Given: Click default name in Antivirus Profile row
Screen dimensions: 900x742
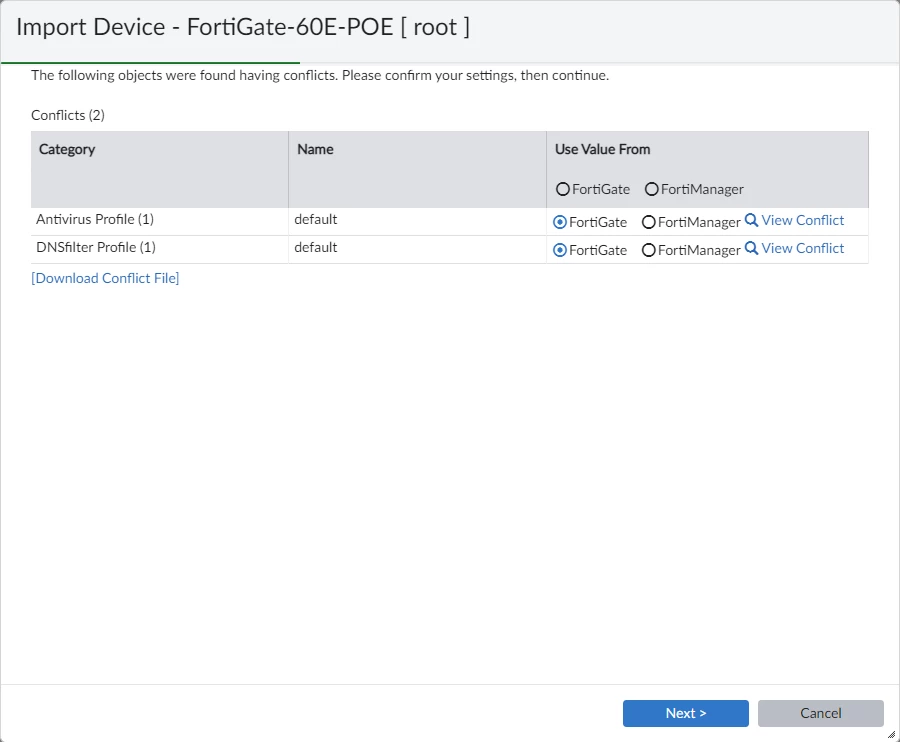Looking at the screenshot, I should pyautogui.click(x=316, y=219).
